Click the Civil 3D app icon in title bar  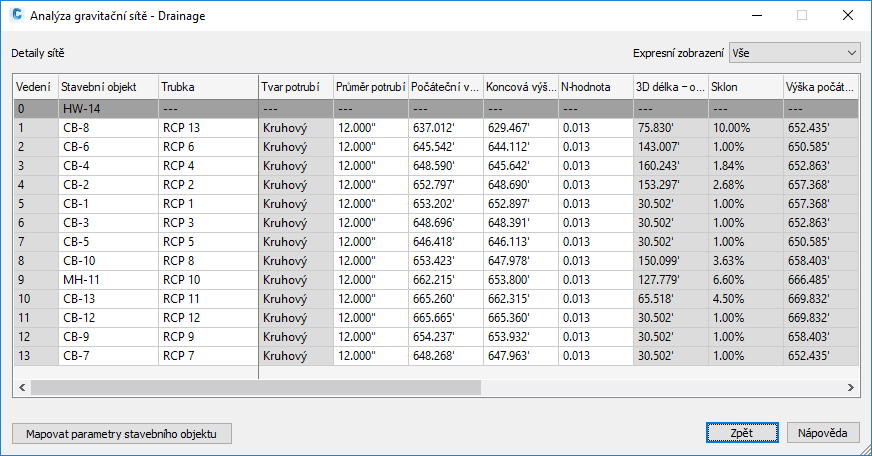(17, 15)
